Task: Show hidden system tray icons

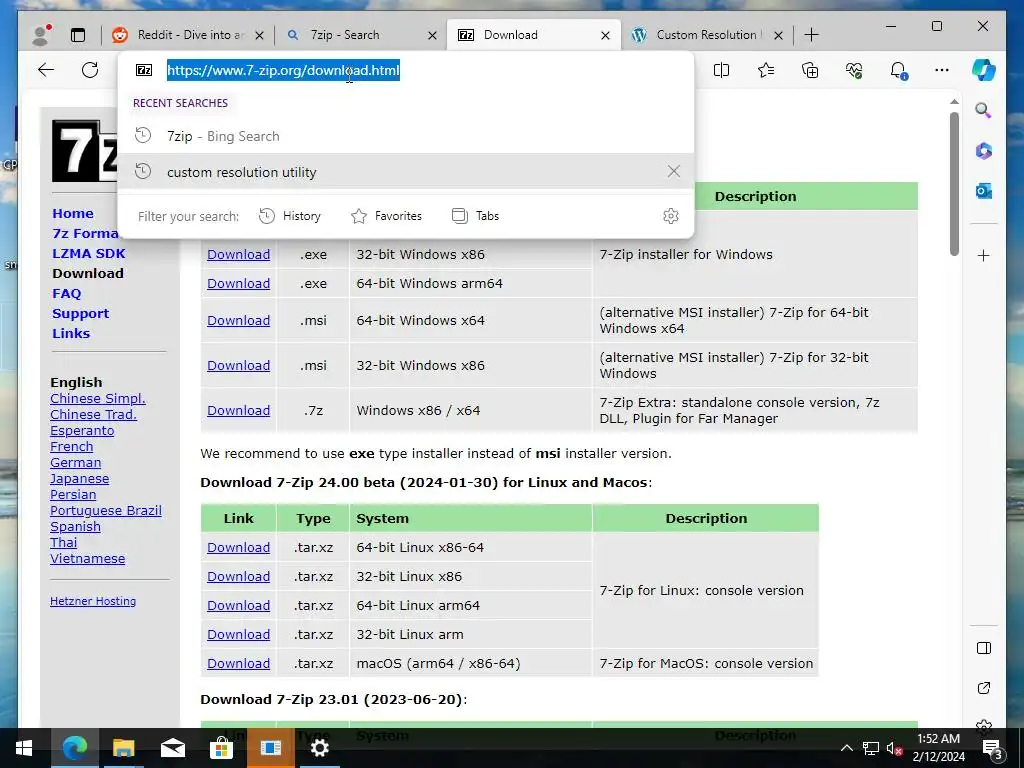Action: (846, 748)
